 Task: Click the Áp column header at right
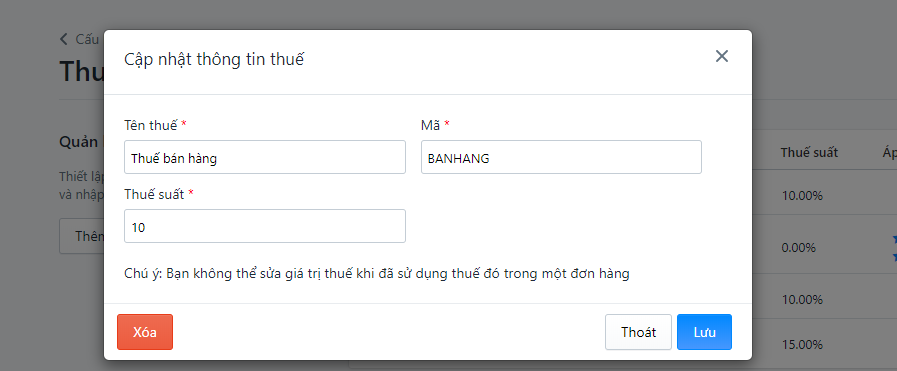890,152
